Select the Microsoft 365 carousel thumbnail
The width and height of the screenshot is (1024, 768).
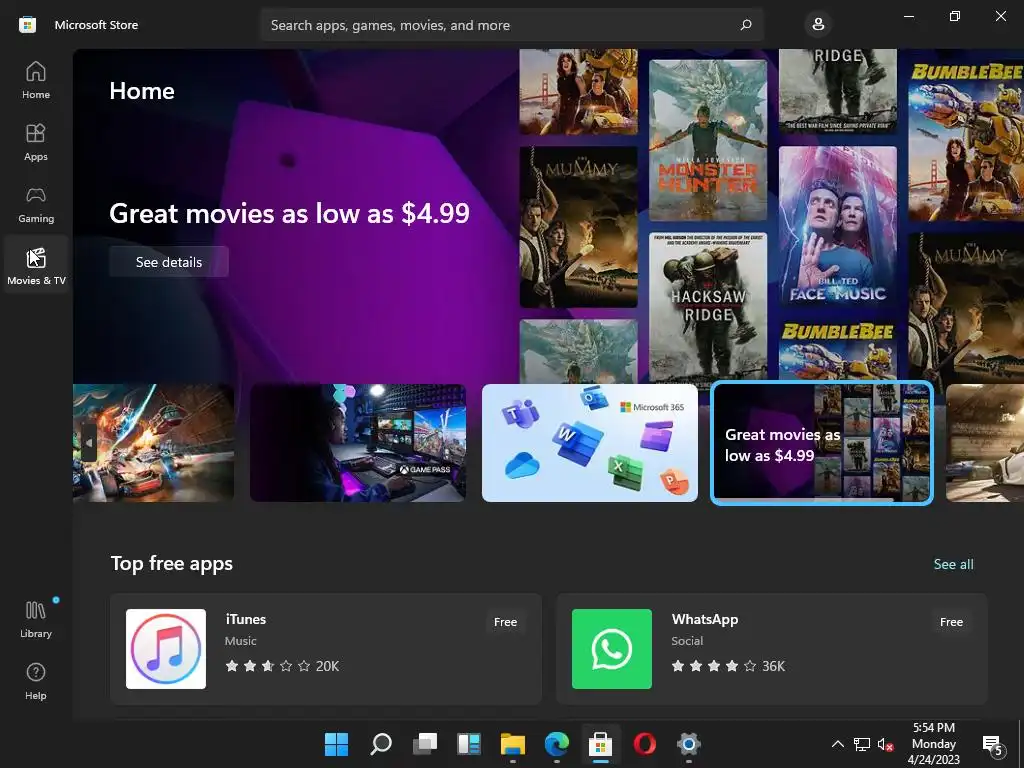pyautogui.click(x=590, y=443)
